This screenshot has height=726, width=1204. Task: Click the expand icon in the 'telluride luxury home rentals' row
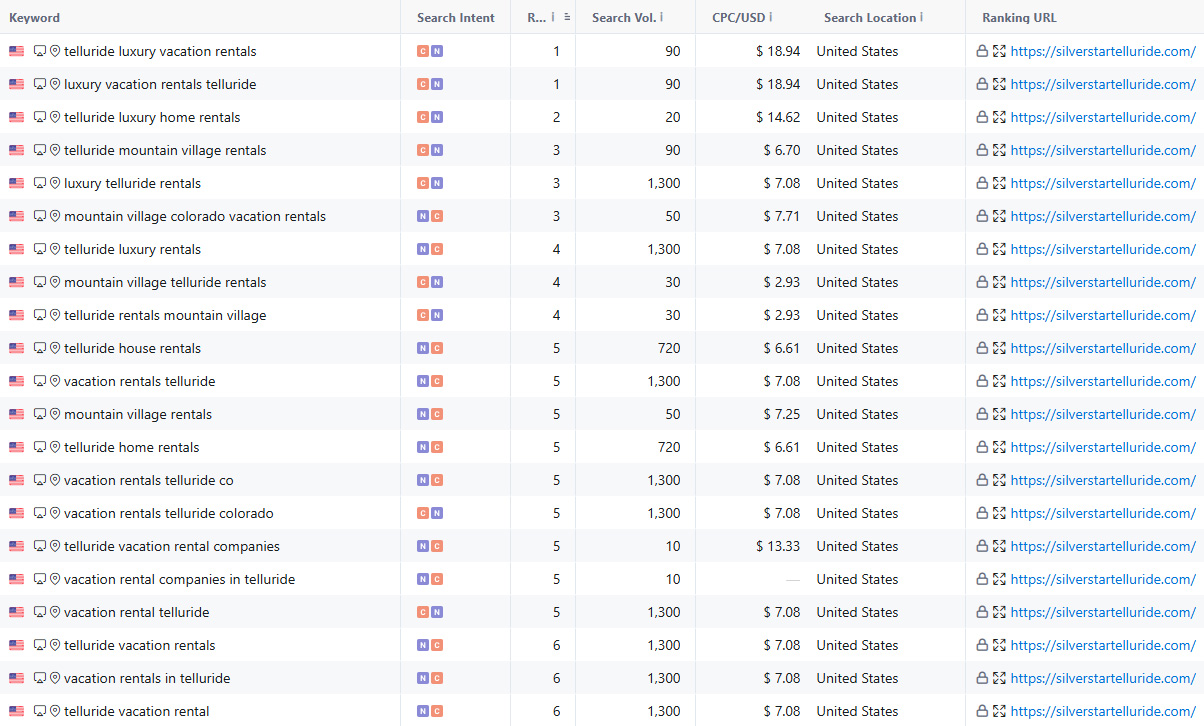(998, 117)
